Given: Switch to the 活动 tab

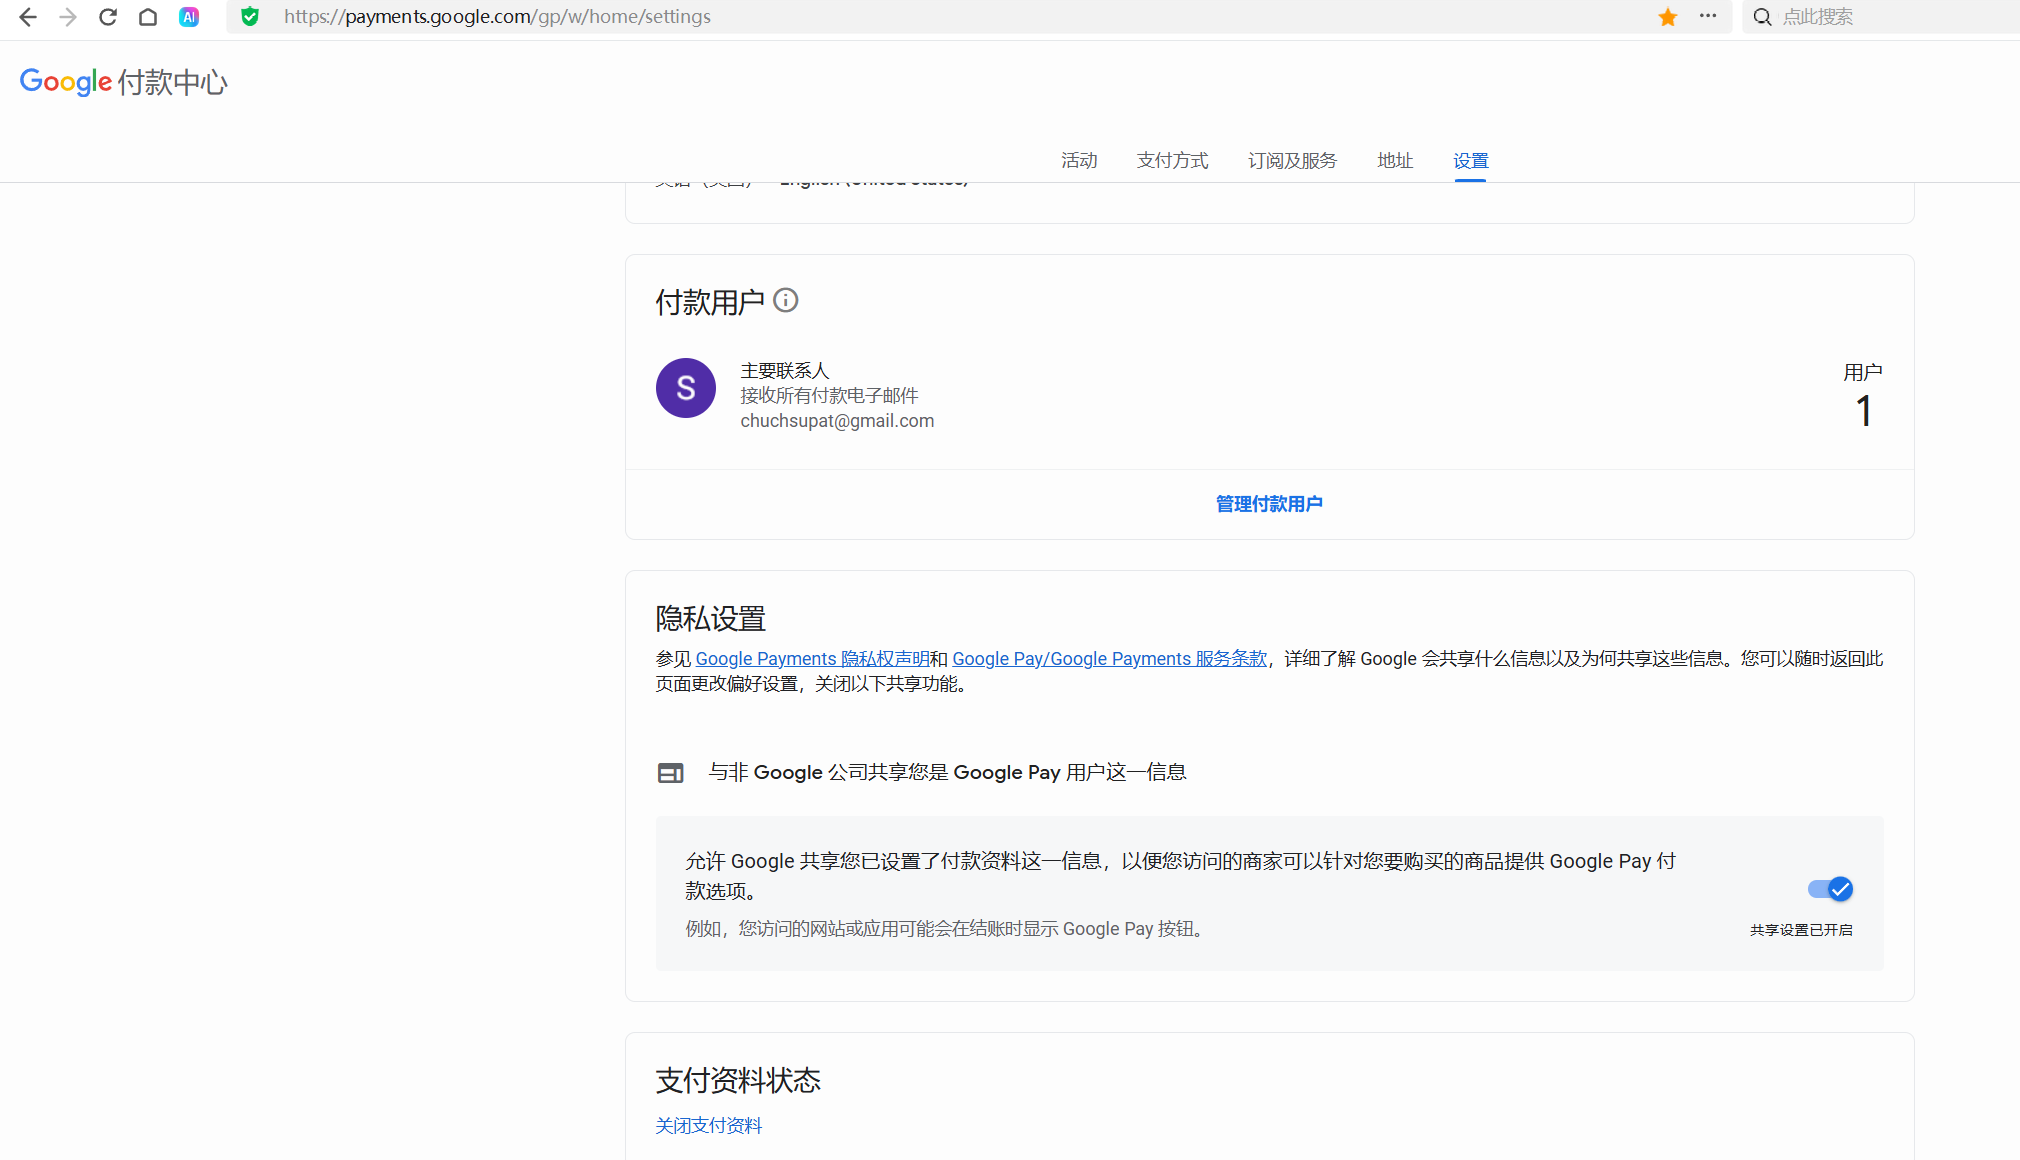Looking at the screenshot, I should coord(1079,161).
